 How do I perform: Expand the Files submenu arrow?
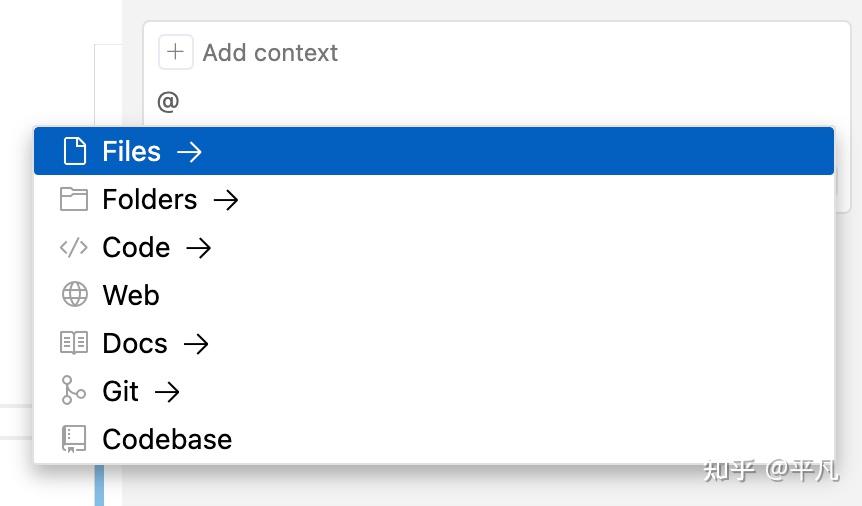click(x=189, y=151)
